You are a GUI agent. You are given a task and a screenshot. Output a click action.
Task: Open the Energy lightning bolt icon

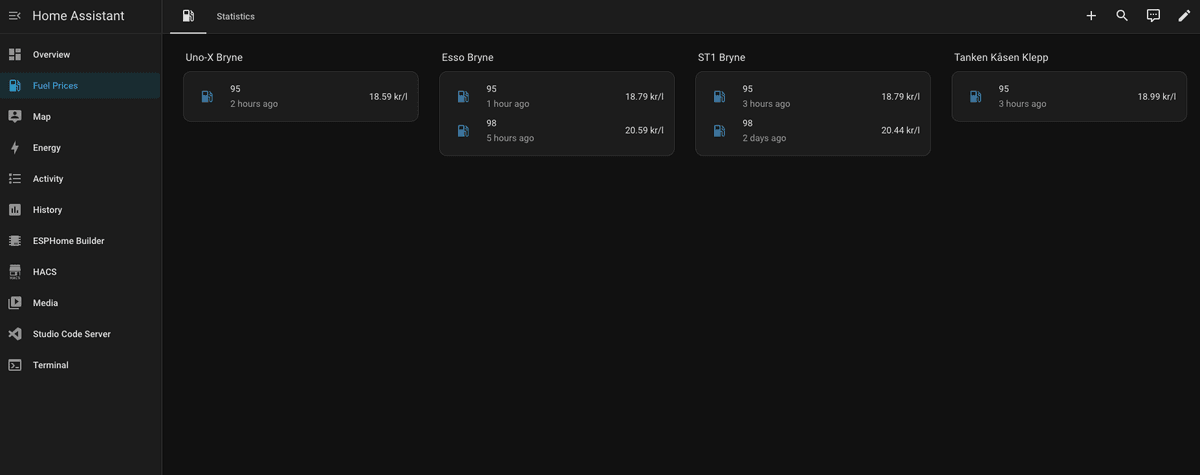click(15, 147)
